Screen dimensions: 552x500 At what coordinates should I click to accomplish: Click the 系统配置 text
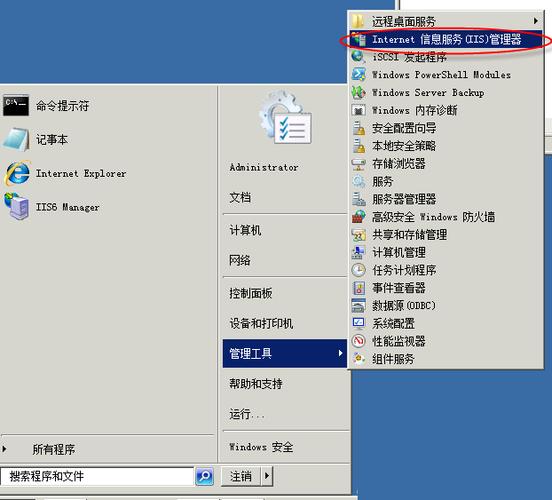pyautogui.click(x=393, y=323)
